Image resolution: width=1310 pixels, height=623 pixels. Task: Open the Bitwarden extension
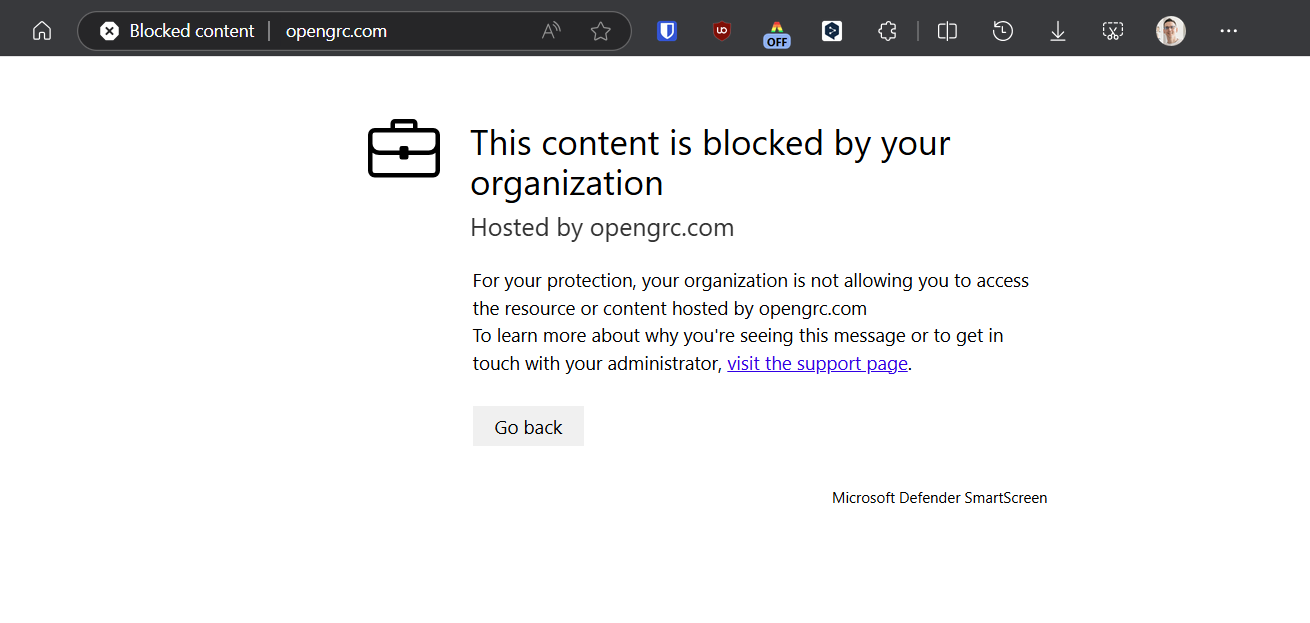[667, 31]
